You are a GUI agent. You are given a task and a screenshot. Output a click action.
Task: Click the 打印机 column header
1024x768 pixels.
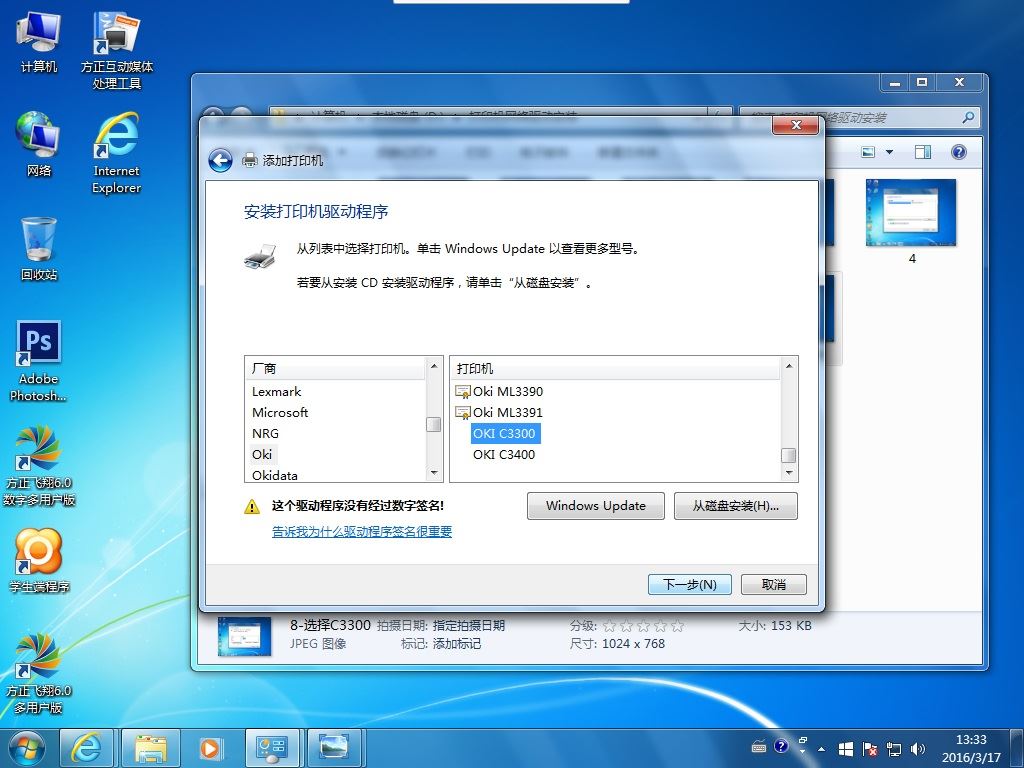(616, 368)
